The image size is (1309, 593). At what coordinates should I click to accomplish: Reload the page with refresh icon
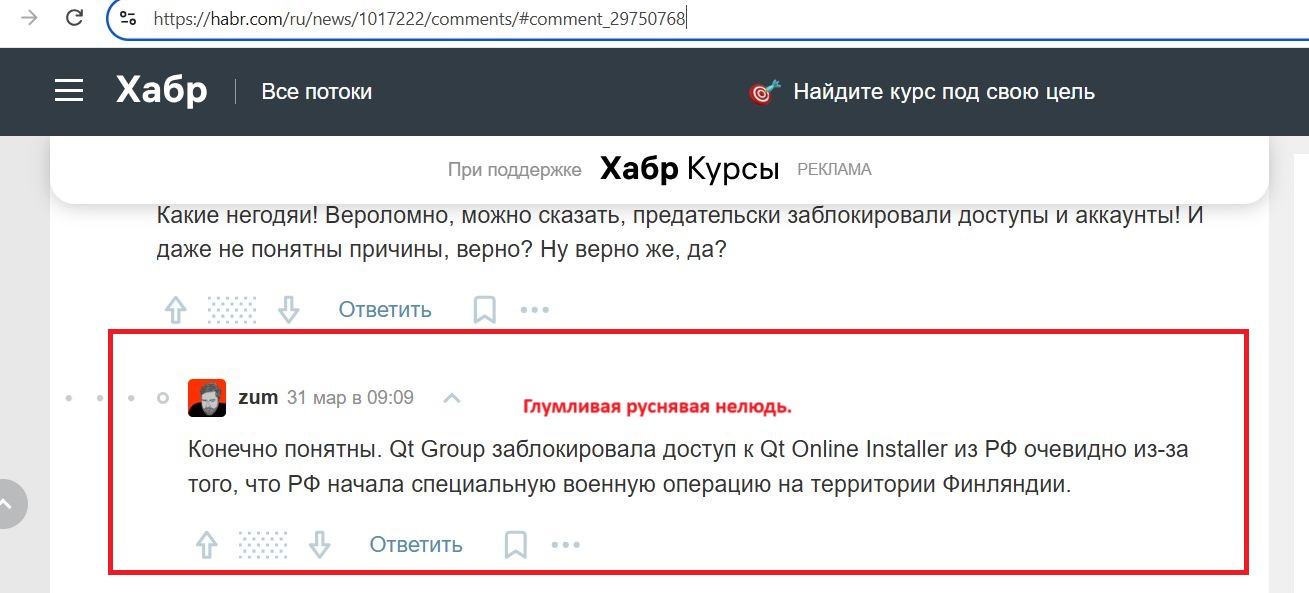[x=74, y=18]
